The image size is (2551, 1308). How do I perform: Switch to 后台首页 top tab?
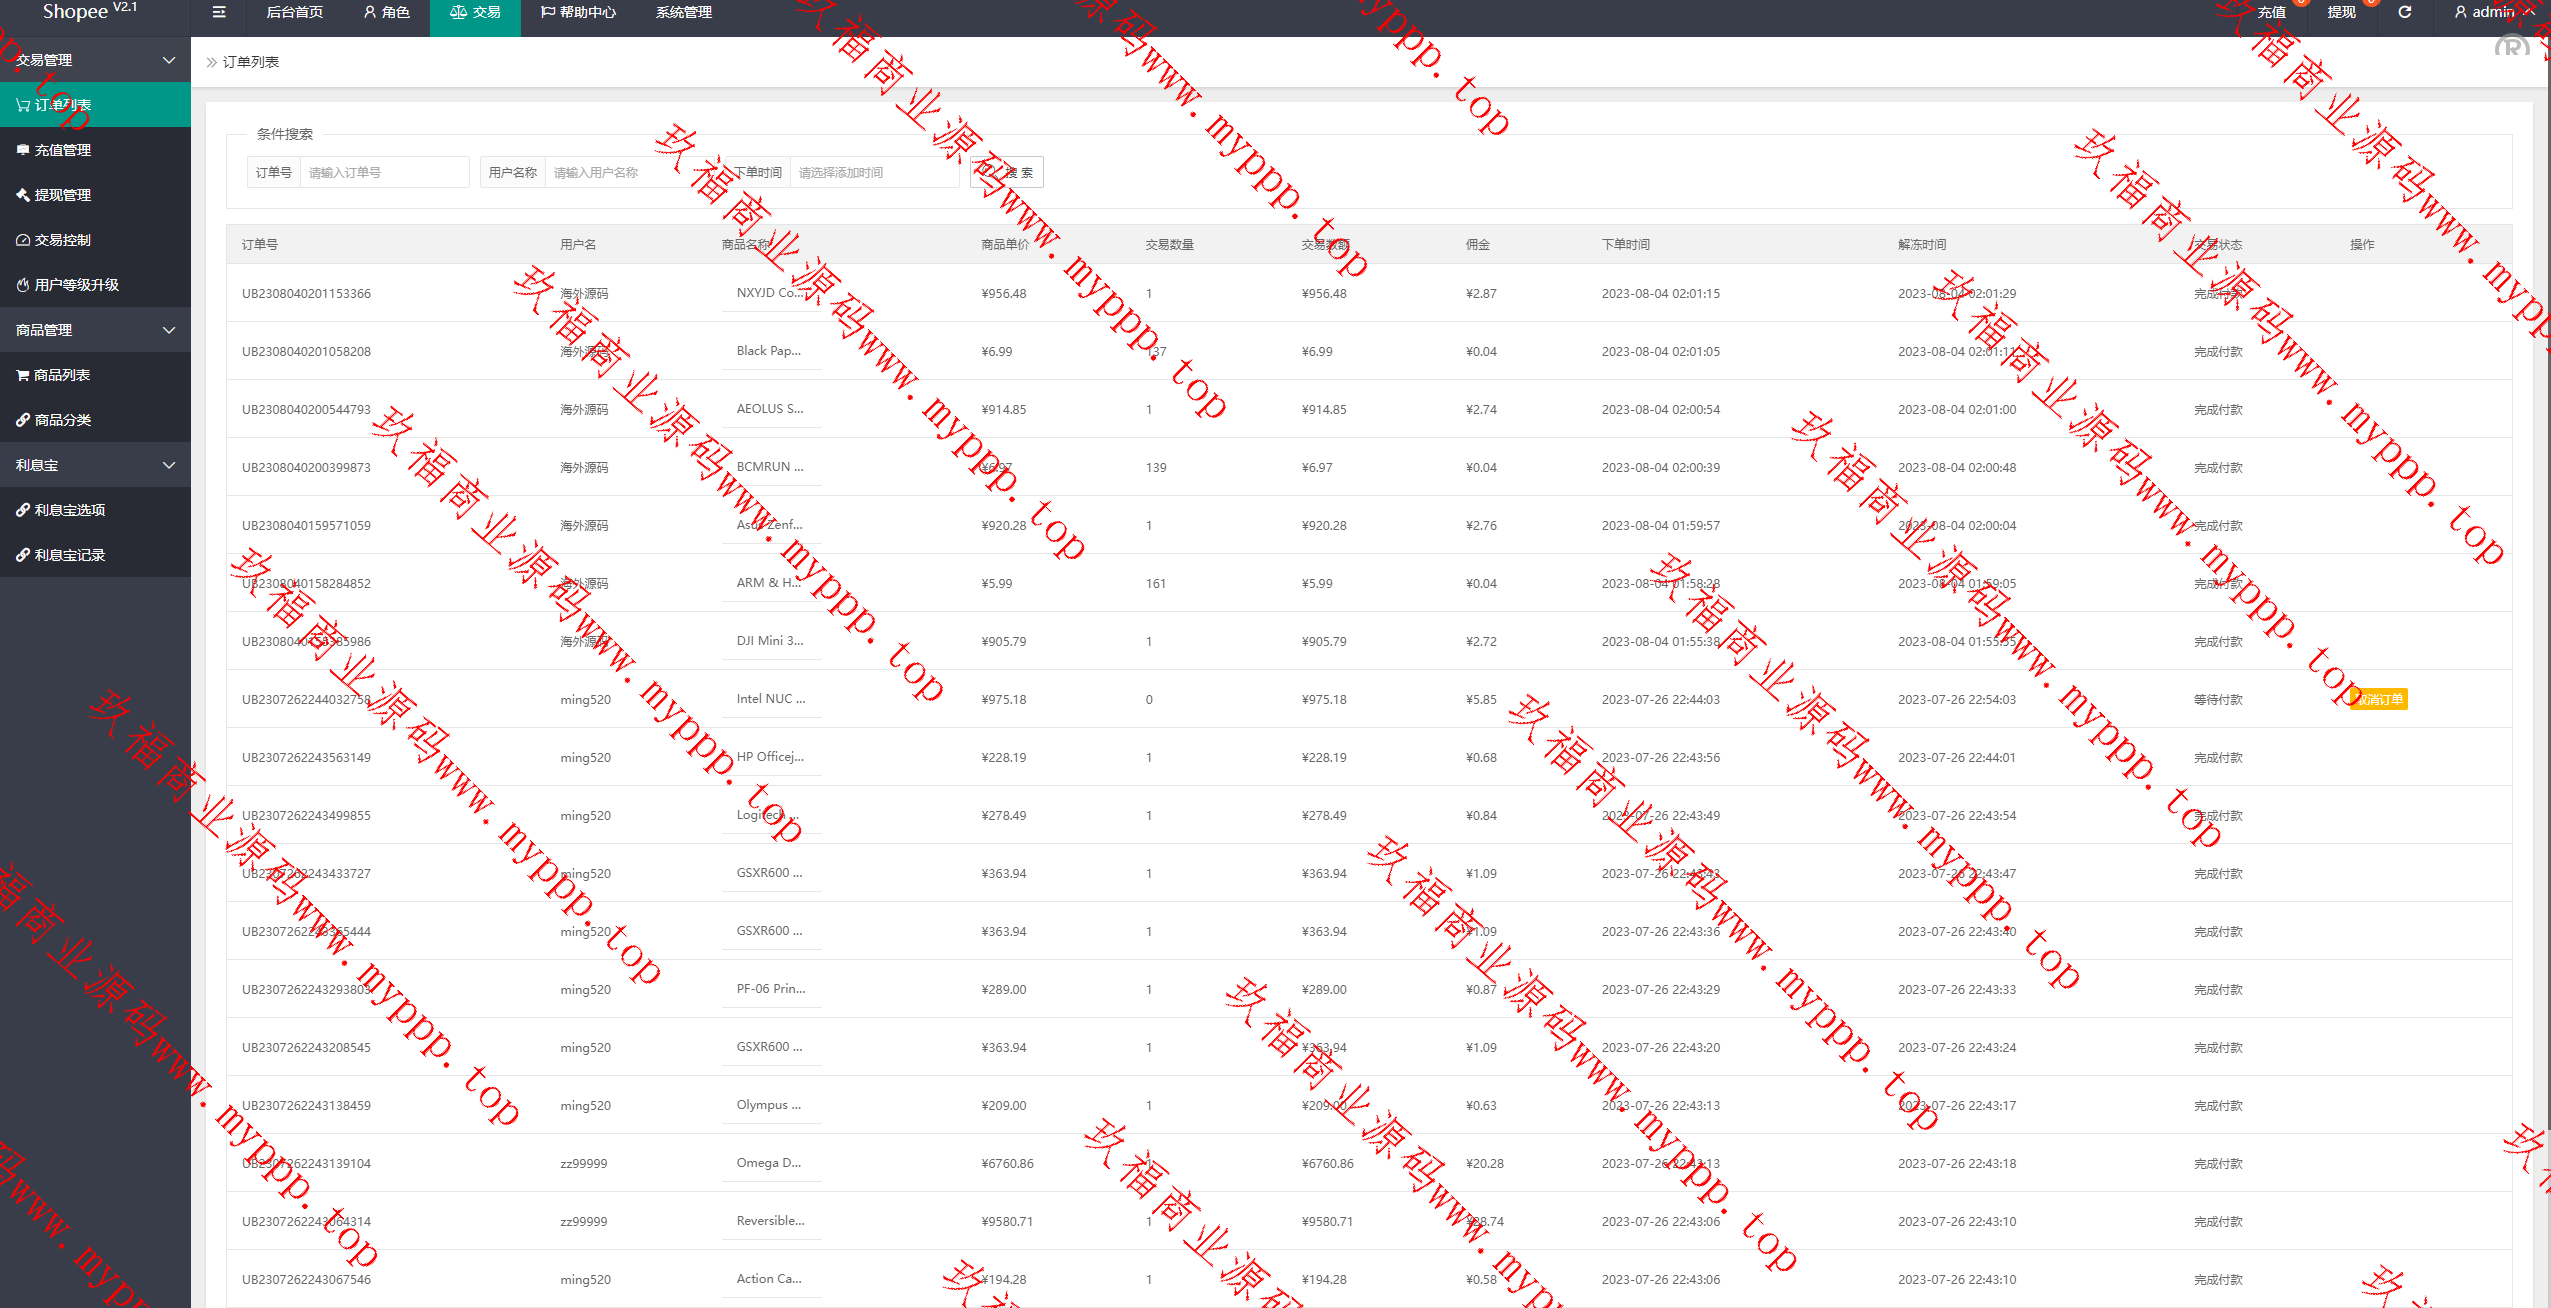(x=294, y=12)
